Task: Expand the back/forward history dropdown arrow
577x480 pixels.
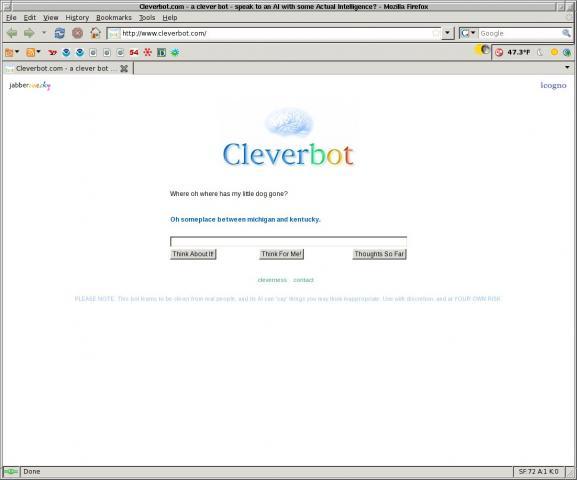Action: pyautogui.click(x=44, y=33)
